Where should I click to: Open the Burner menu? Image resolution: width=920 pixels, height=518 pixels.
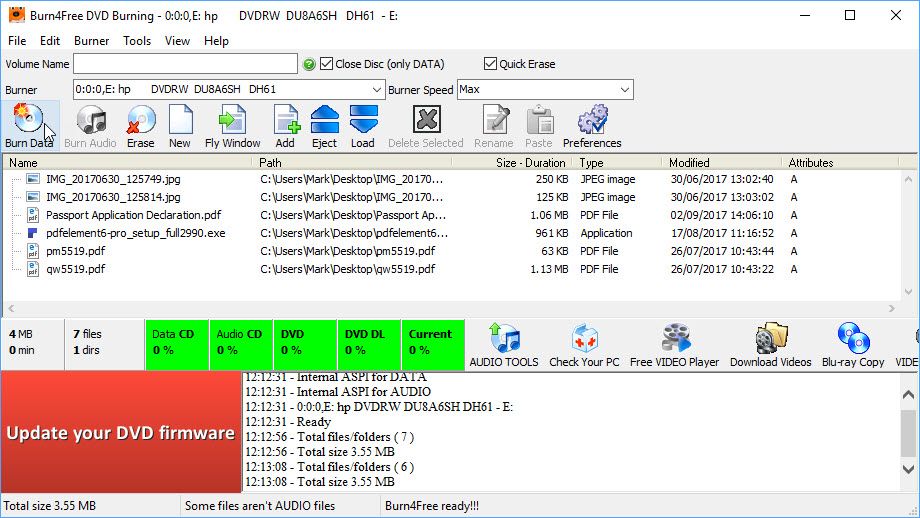click(x=91, y=41)
